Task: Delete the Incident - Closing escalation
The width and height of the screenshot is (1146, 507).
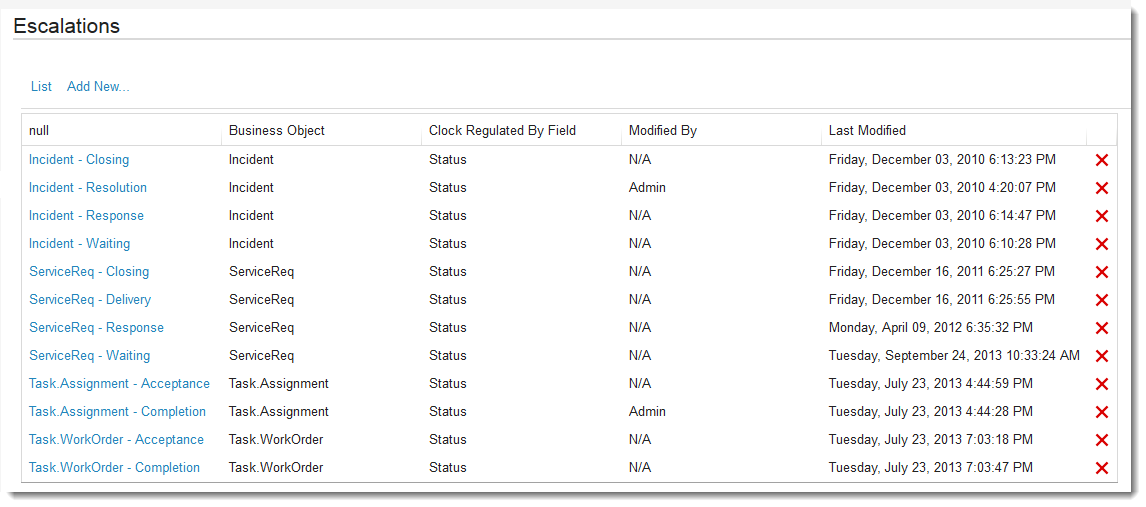Action: [x=1102, y=160]
